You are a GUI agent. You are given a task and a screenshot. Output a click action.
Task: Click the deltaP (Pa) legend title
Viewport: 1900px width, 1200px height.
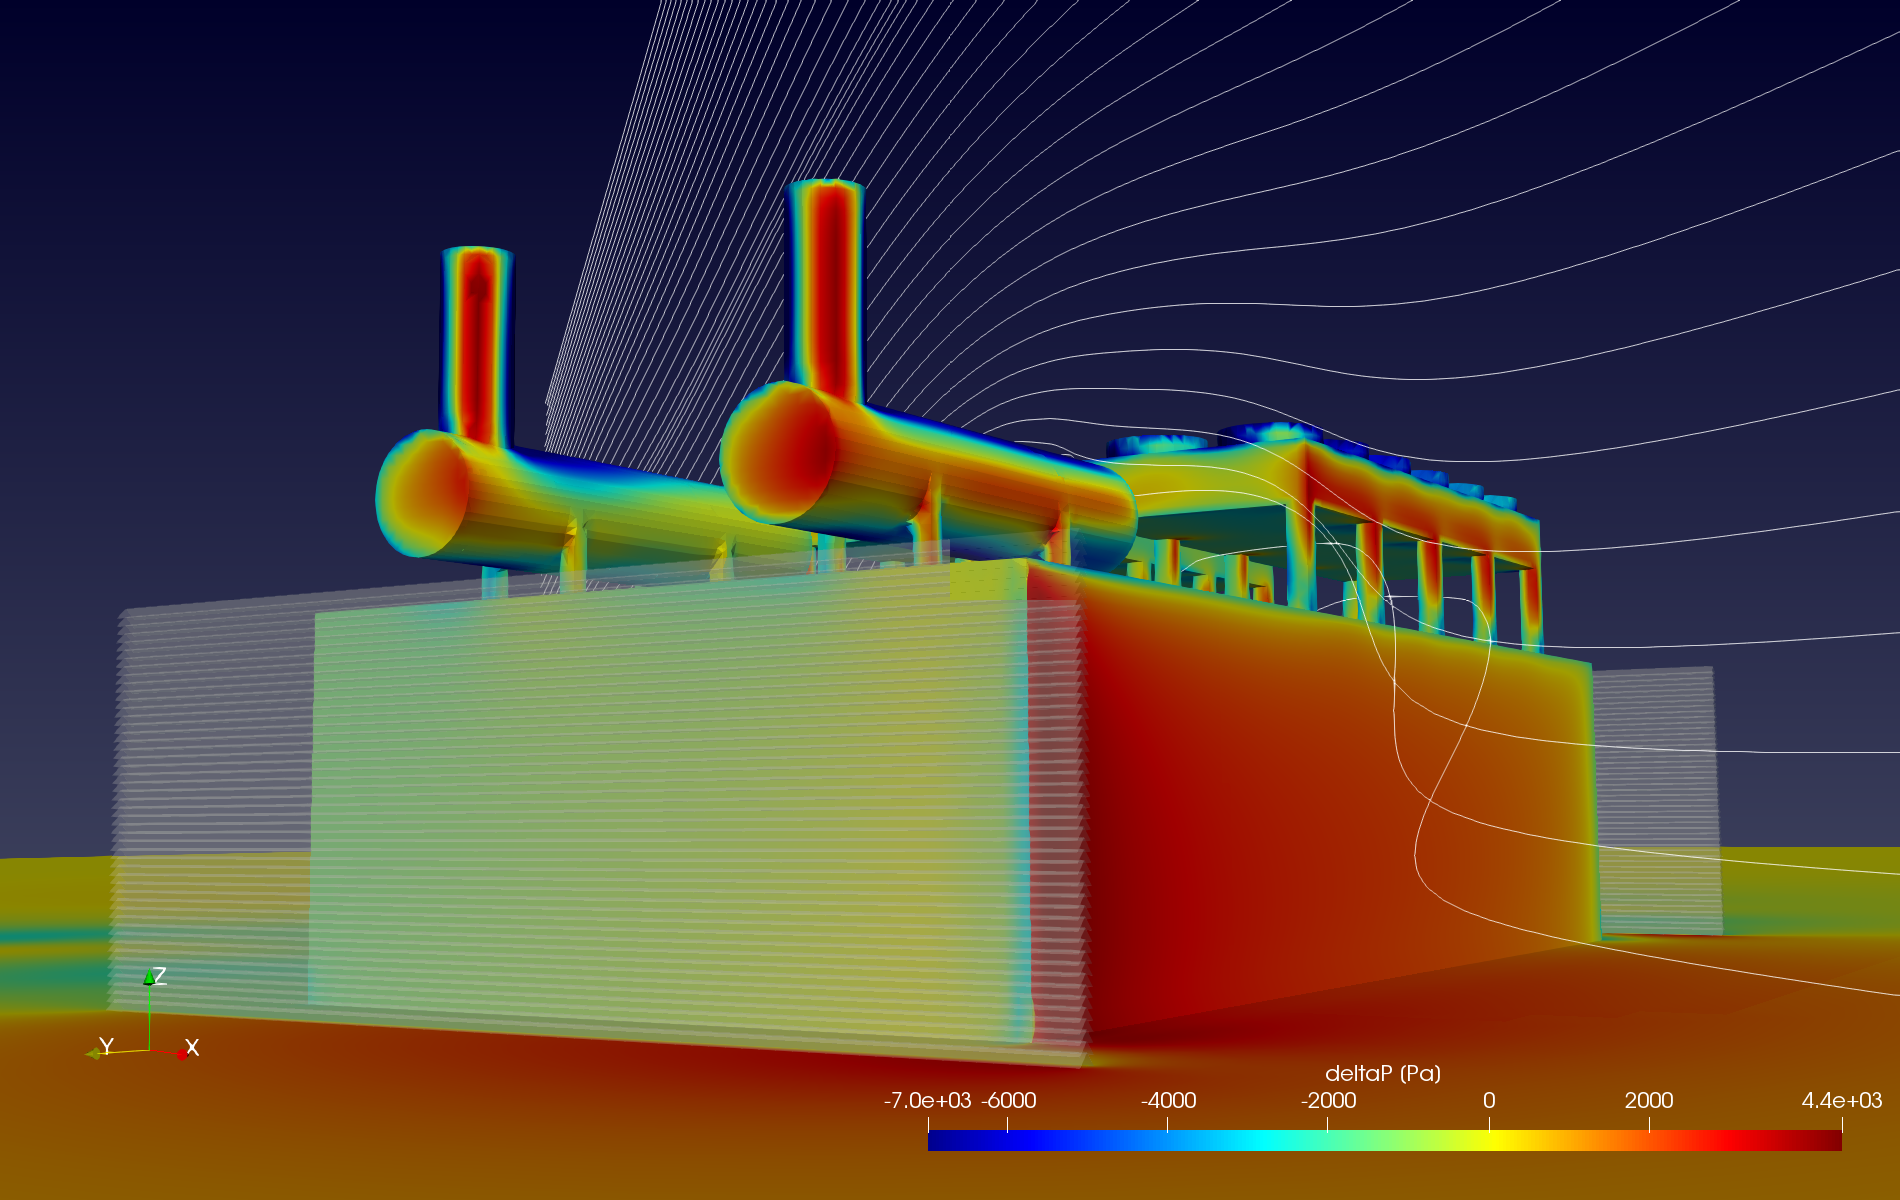1383,1074
